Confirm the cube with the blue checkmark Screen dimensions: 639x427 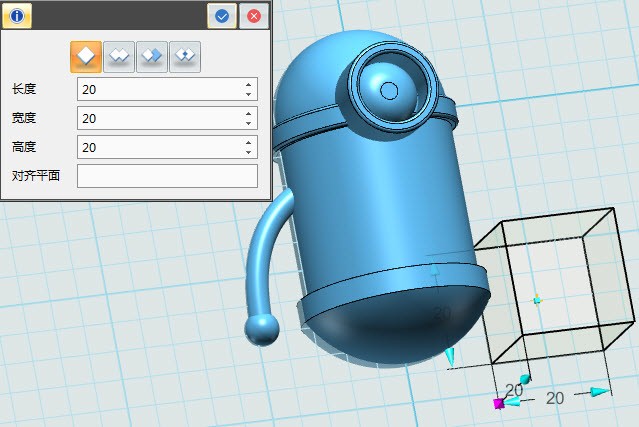click(x=222, y=16)
